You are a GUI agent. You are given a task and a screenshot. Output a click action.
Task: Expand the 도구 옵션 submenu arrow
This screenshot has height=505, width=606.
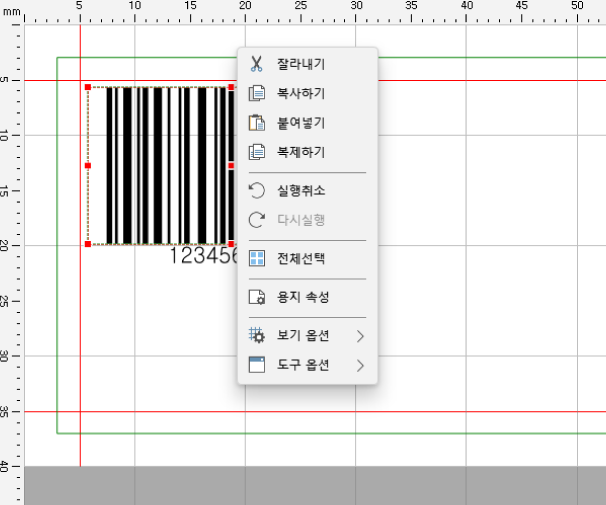coord(360,366)
